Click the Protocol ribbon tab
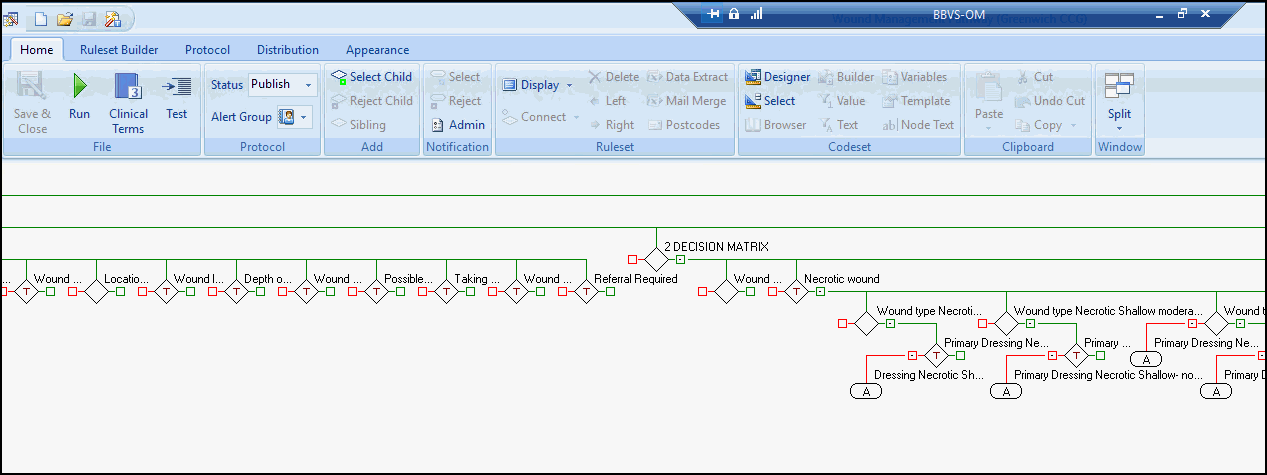 207,50
